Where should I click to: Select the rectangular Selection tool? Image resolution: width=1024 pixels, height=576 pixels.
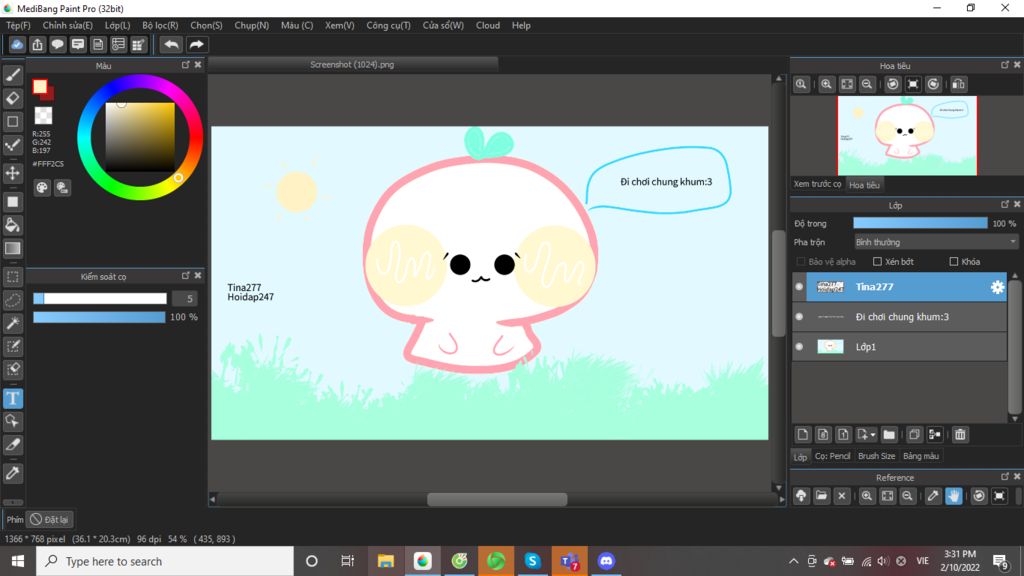click(12, 277)
